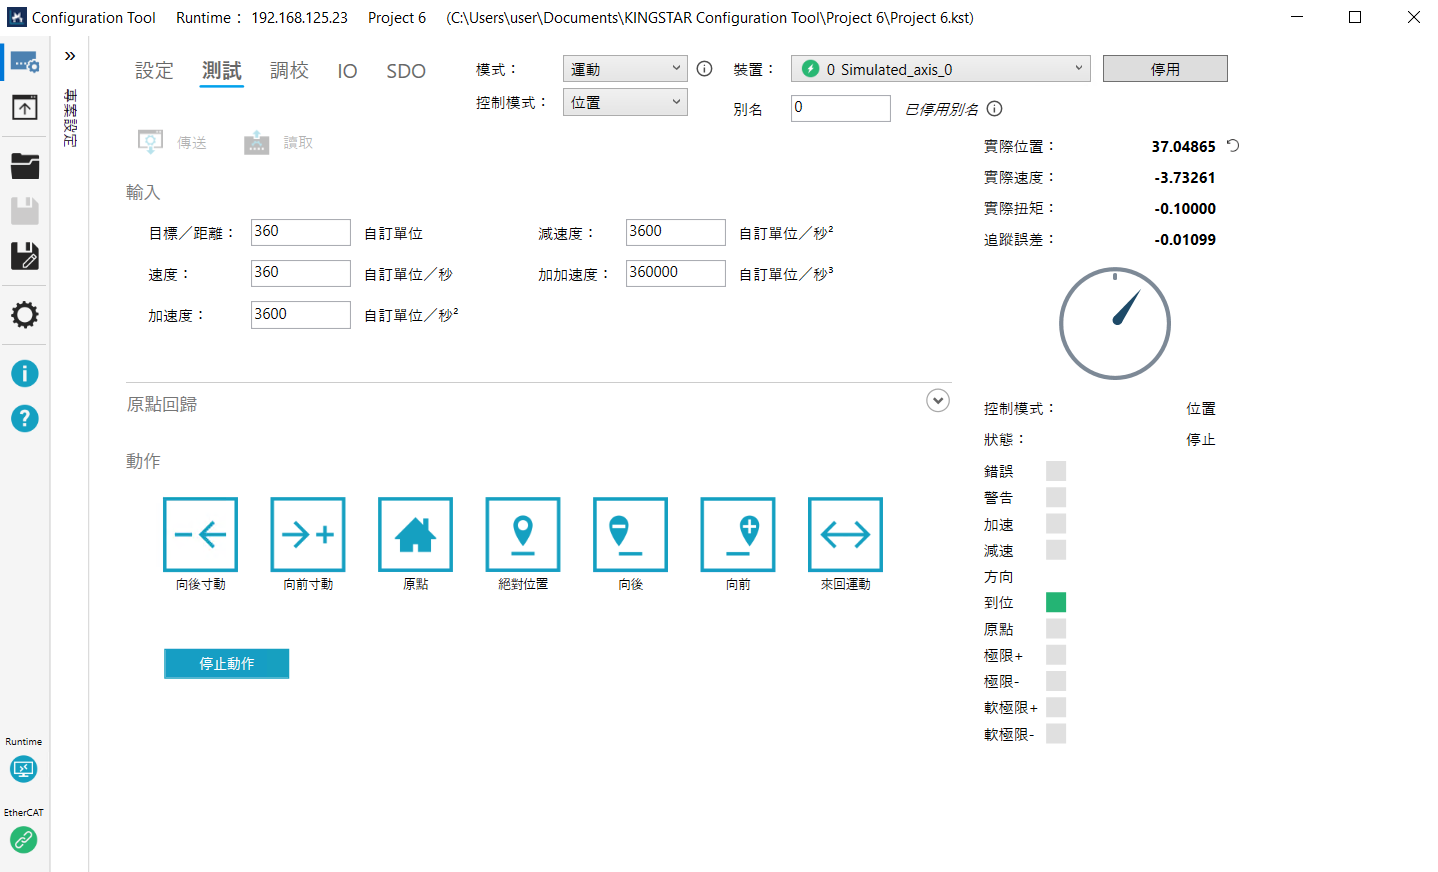Switch to the 調校 tuning tab
Screen dimensions: 1438x872
pyautogui.click(x=289, y=71)
